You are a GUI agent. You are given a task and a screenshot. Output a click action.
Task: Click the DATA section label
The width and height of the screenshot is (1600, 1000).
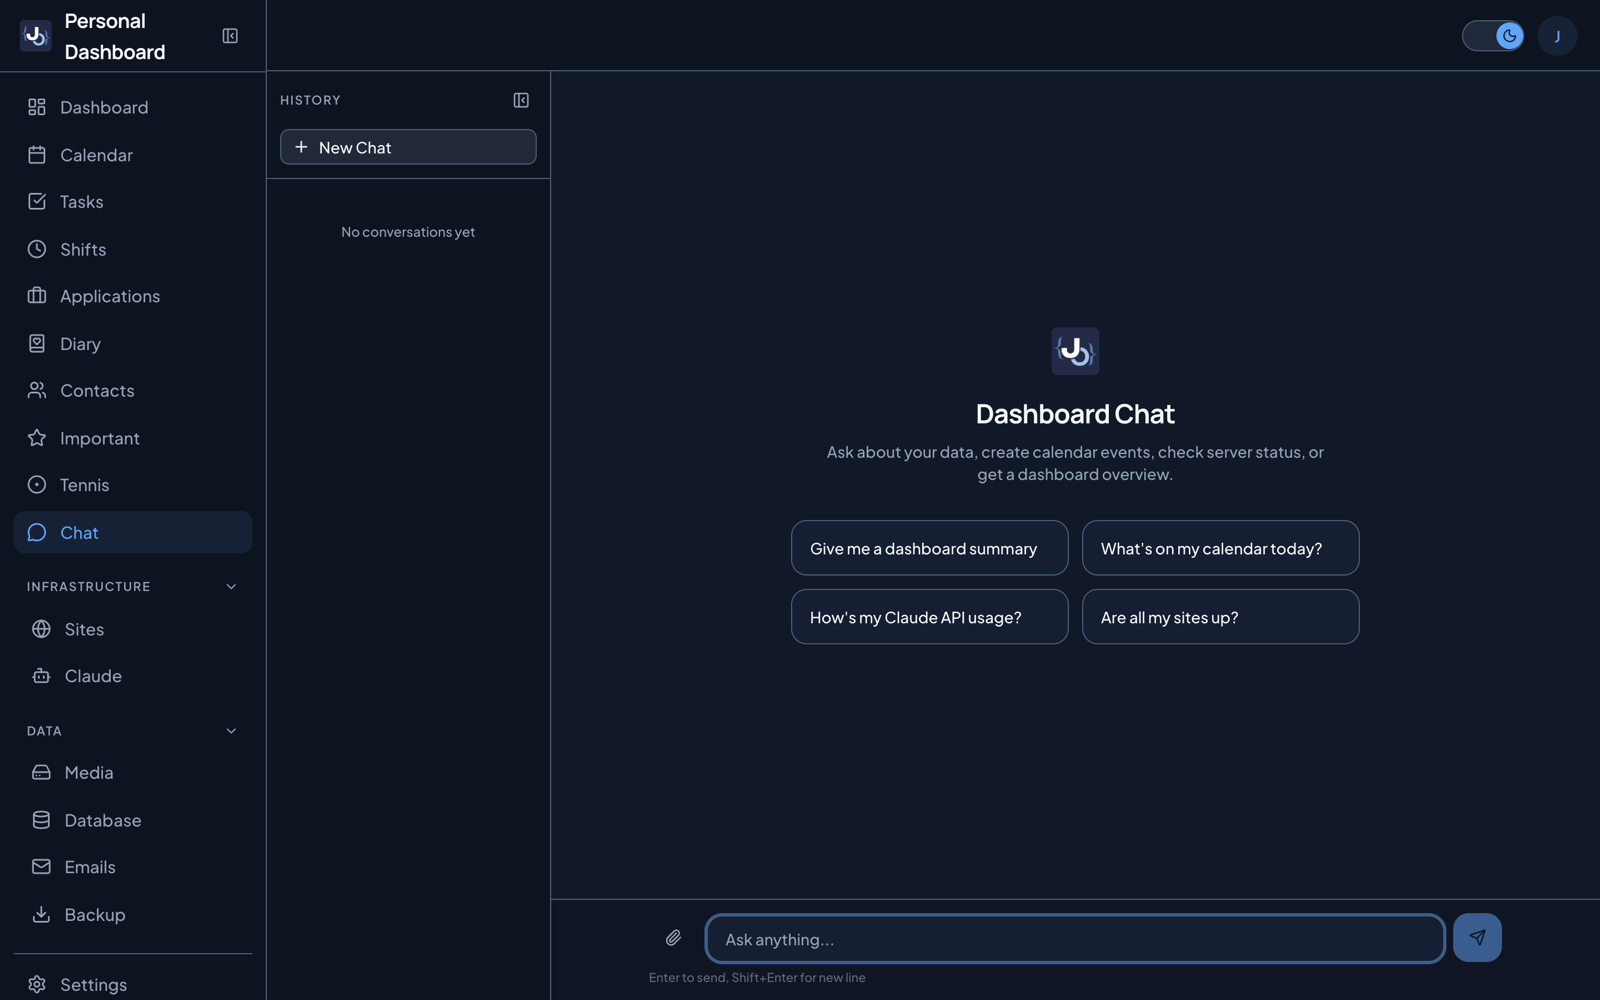pos(44,731)
